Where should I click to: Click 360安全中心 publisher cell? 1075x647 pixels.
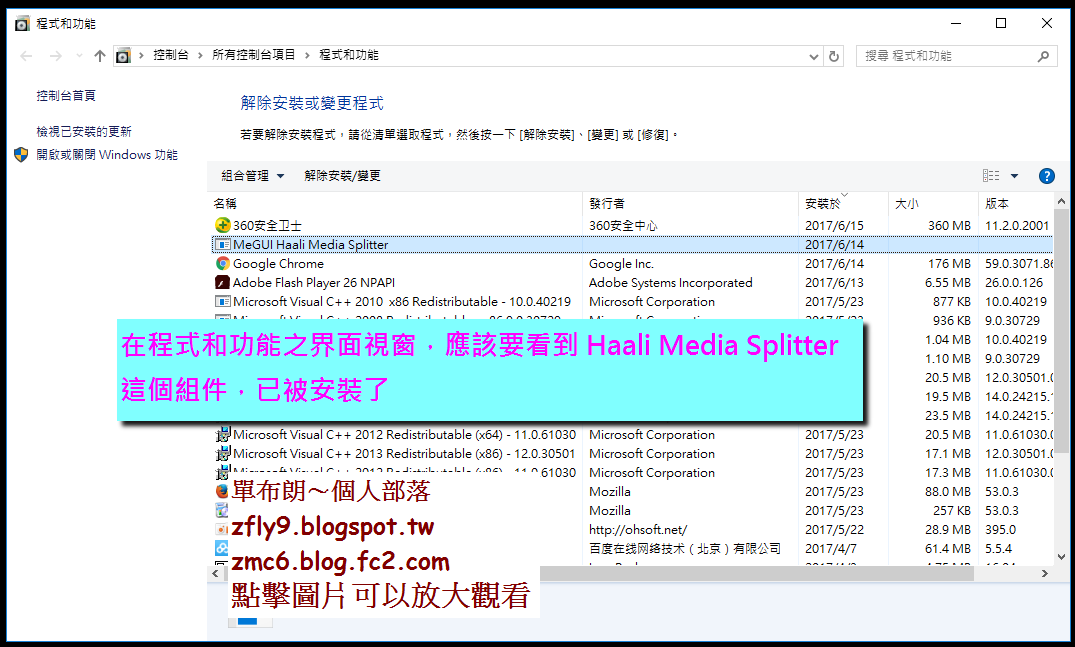623,225
